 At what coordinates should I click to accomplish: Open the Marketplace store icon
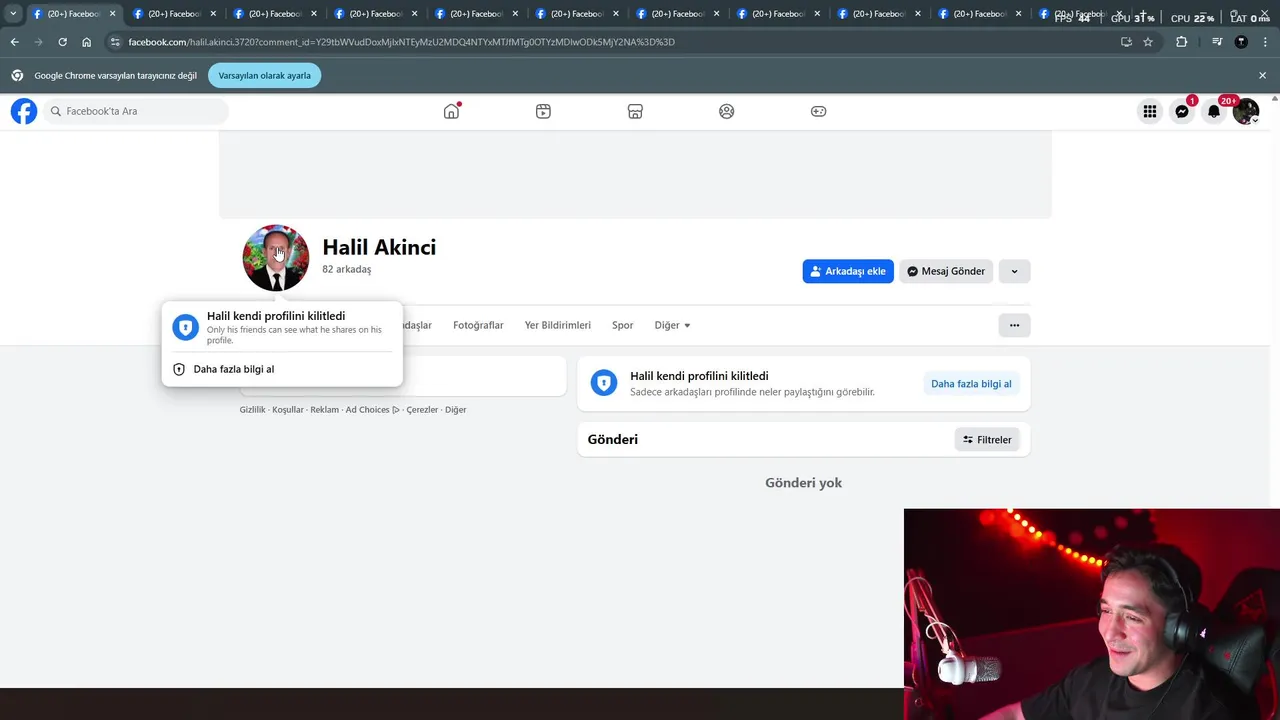[635, 111]
